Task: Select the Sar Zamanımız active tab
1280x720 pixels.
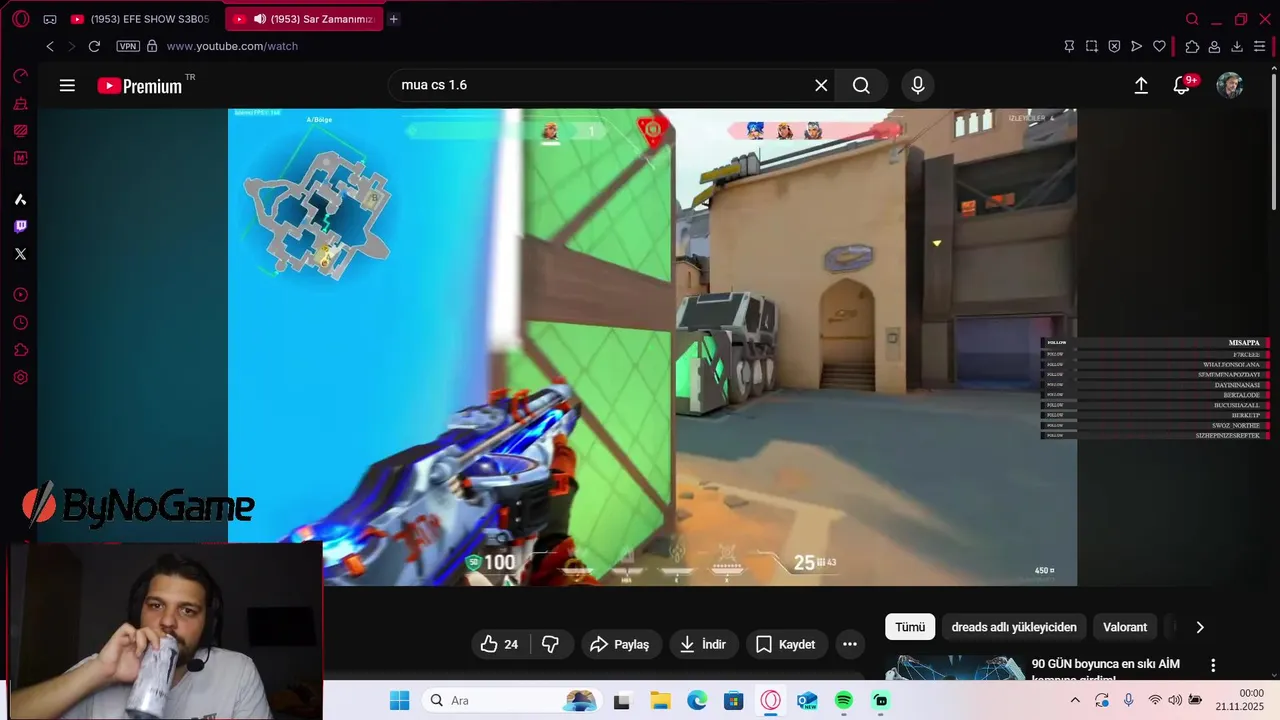Action: tap(304, 19)
